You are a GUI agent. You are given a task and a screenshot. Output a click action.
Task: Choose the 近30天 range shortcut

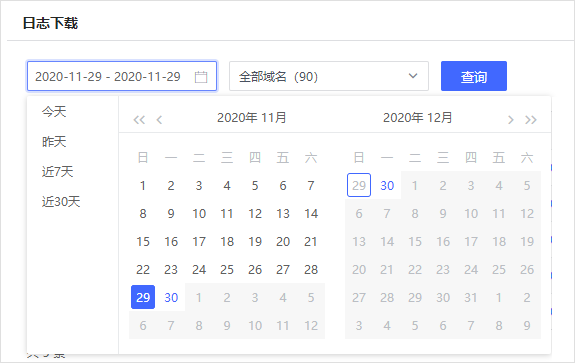coord(61,202)
